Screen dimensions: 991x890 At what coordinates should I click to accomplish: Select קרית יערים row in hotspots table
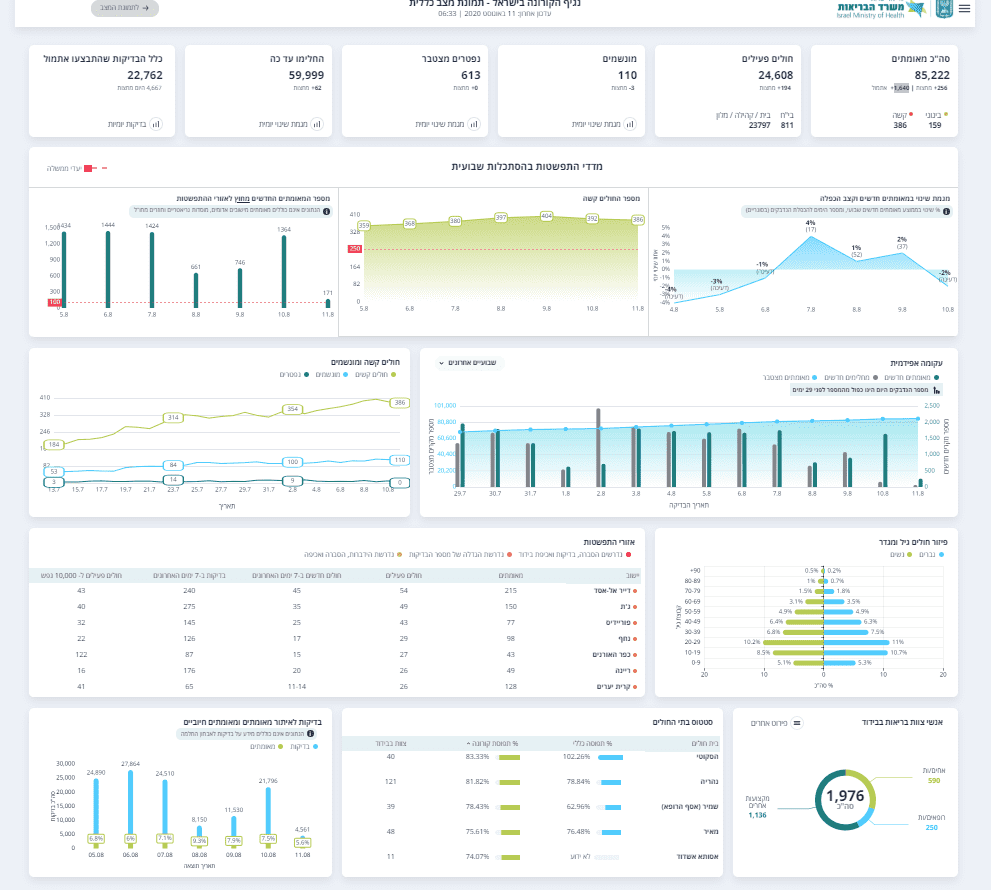pyautogui.click(x=337, y=686)
